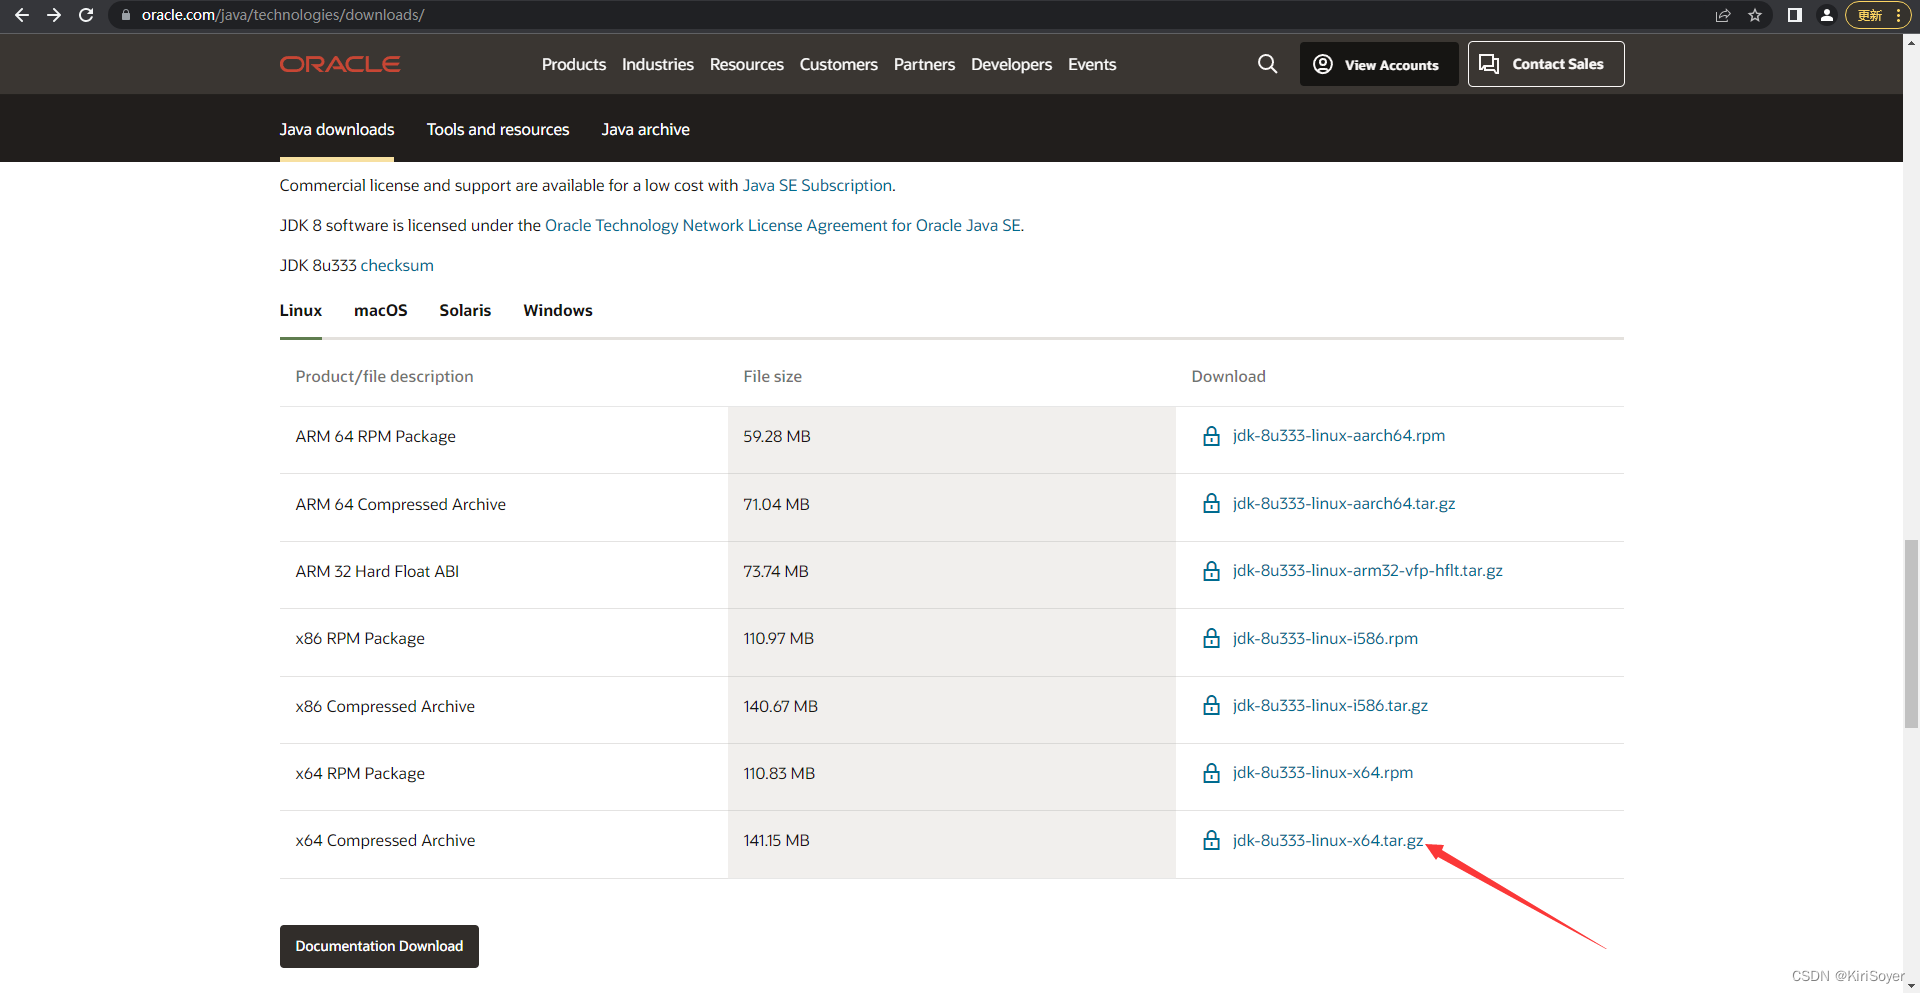Select the 'ARM 32 Hard Float ABI' description
Viewport: 1920px width, 993px height.
point(377,572)
